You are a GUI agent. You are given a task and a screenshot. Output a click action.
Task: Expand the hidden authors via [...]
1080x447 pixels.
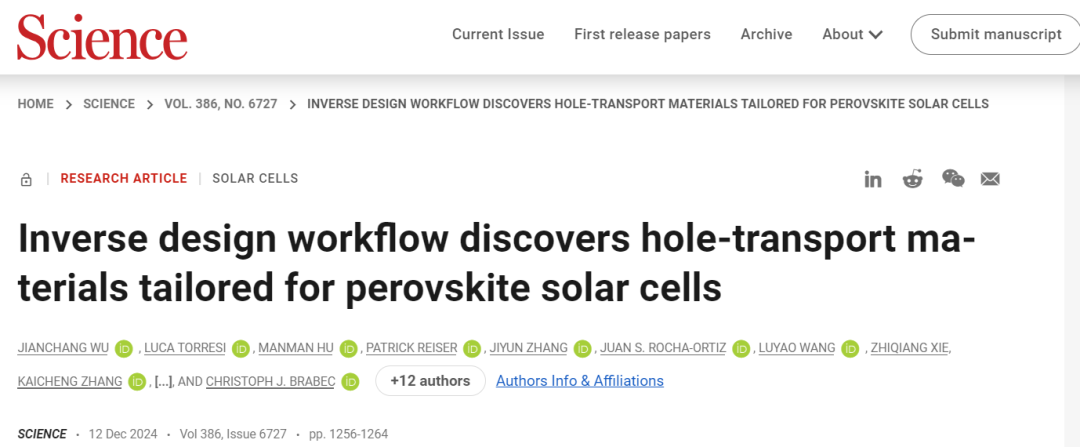pyautogui.click(x=163, y=382)
